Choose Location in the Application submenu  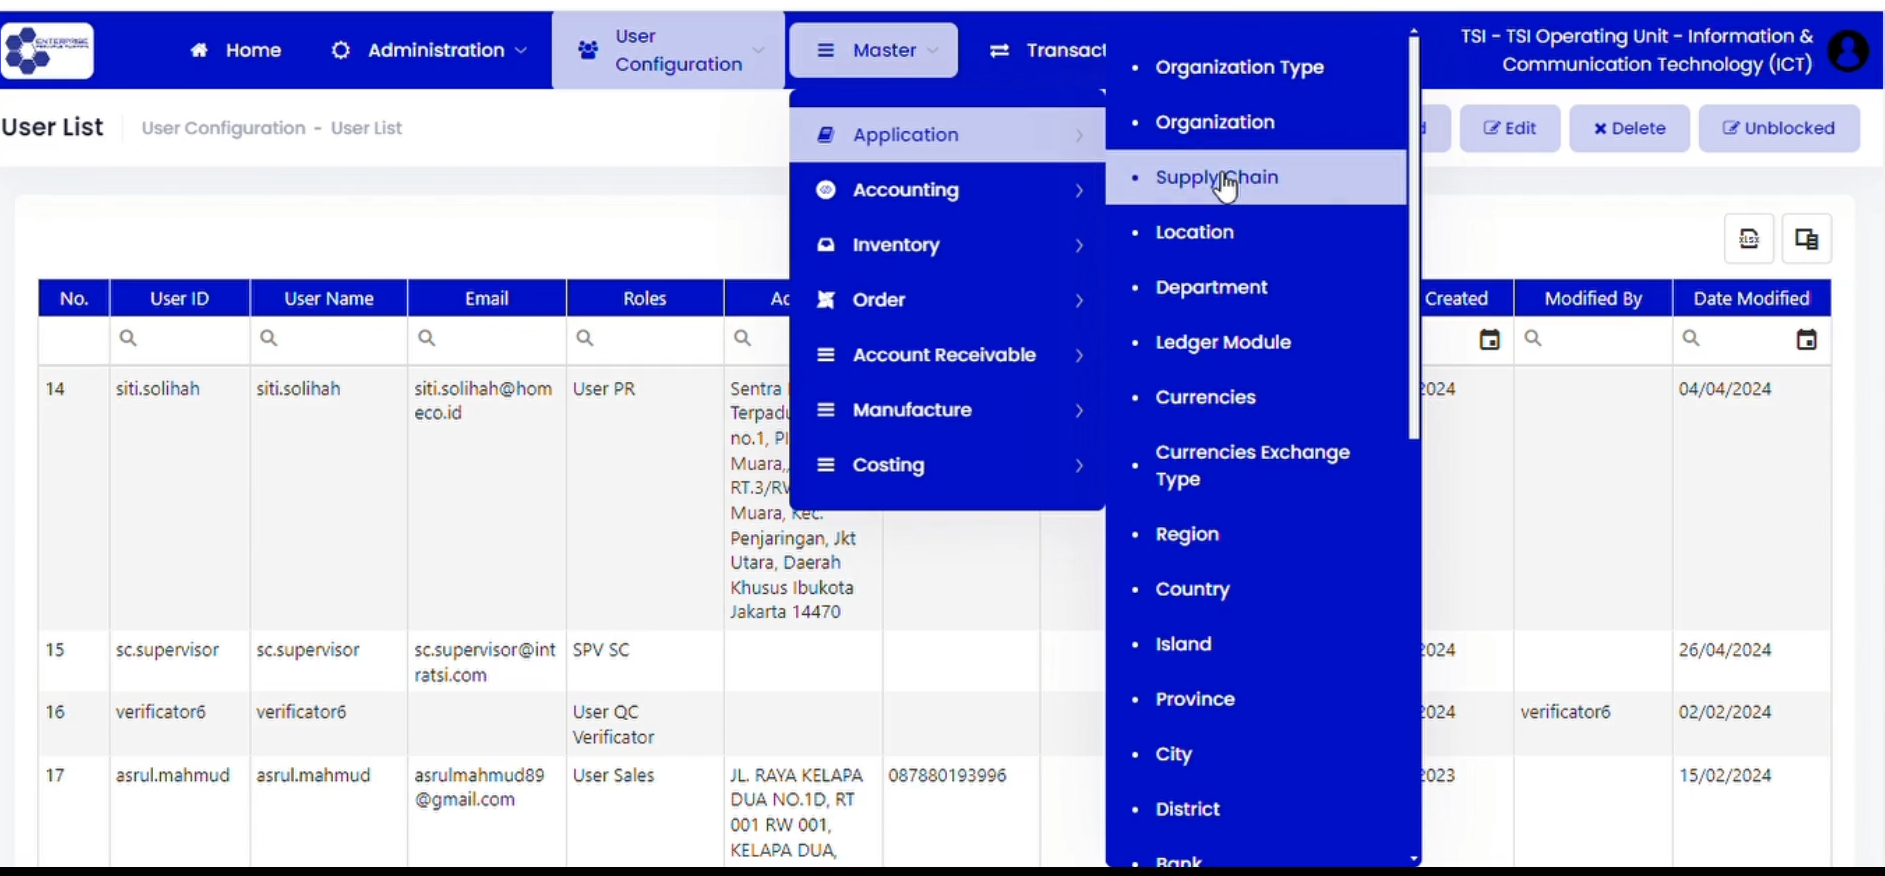pos(1194,232)
